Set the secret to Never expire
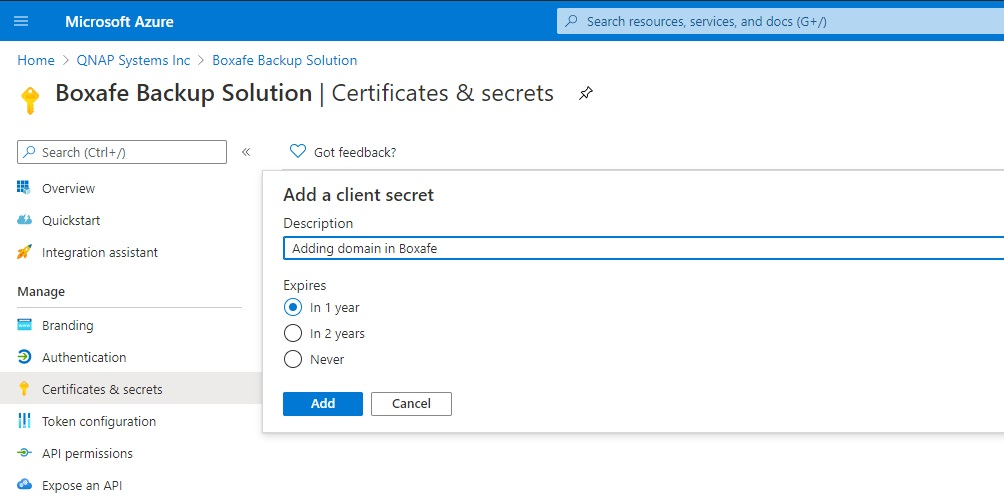Screen dimensions: 1004x500 click(293, 360)
